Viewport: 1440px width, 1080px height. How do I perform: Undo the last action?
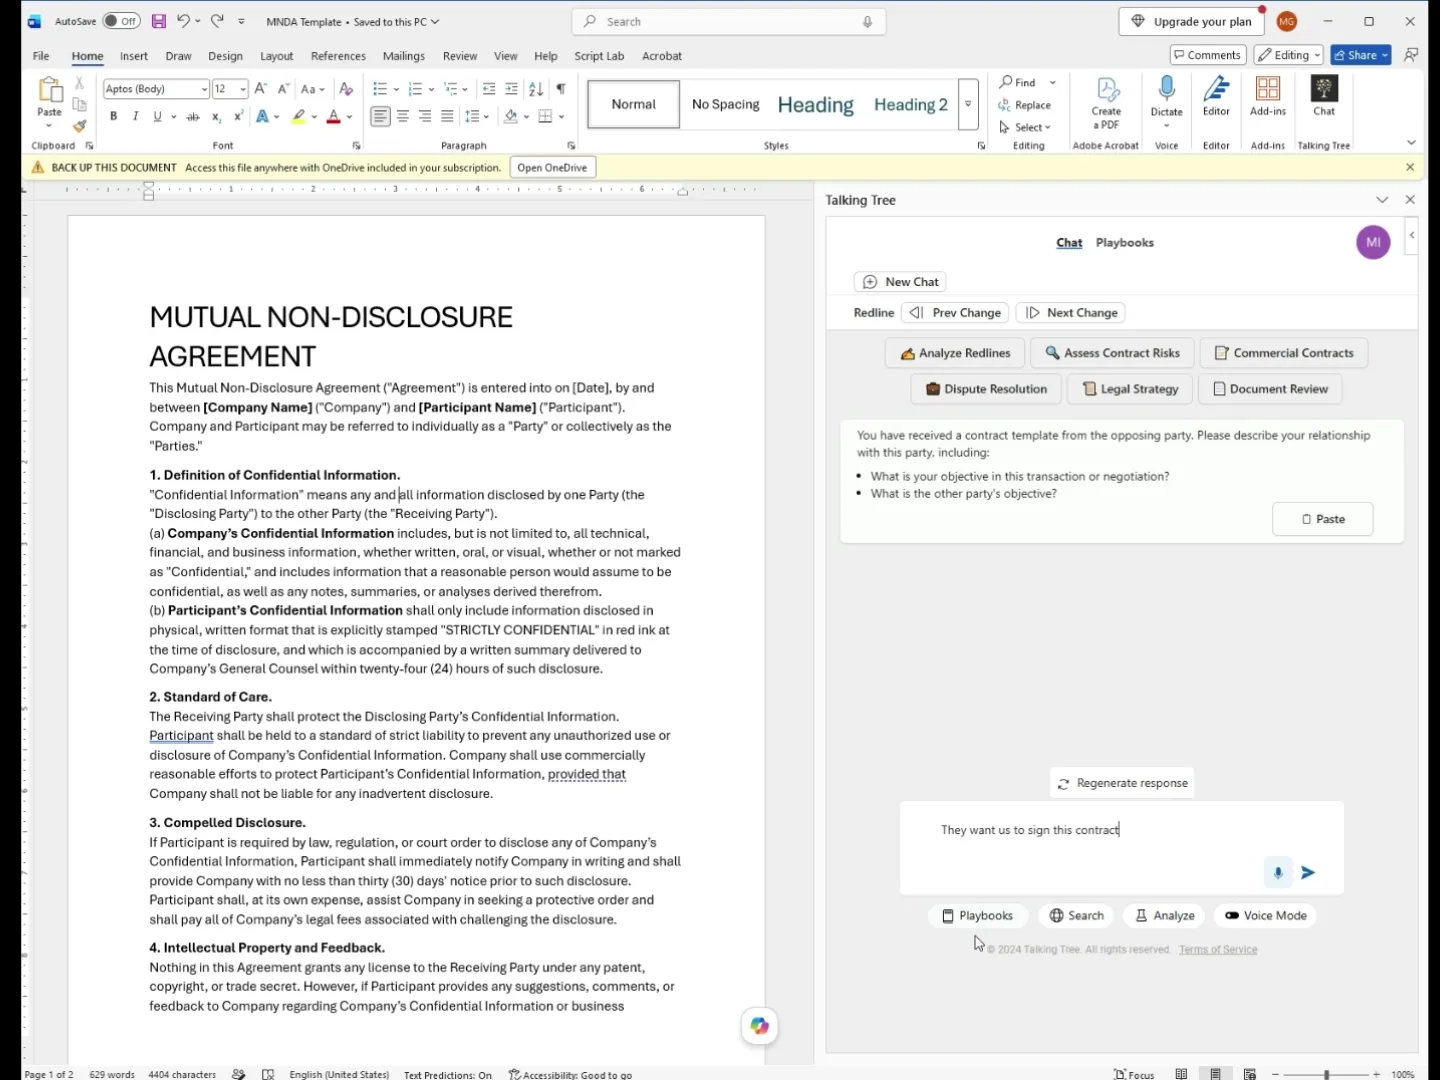183,21
